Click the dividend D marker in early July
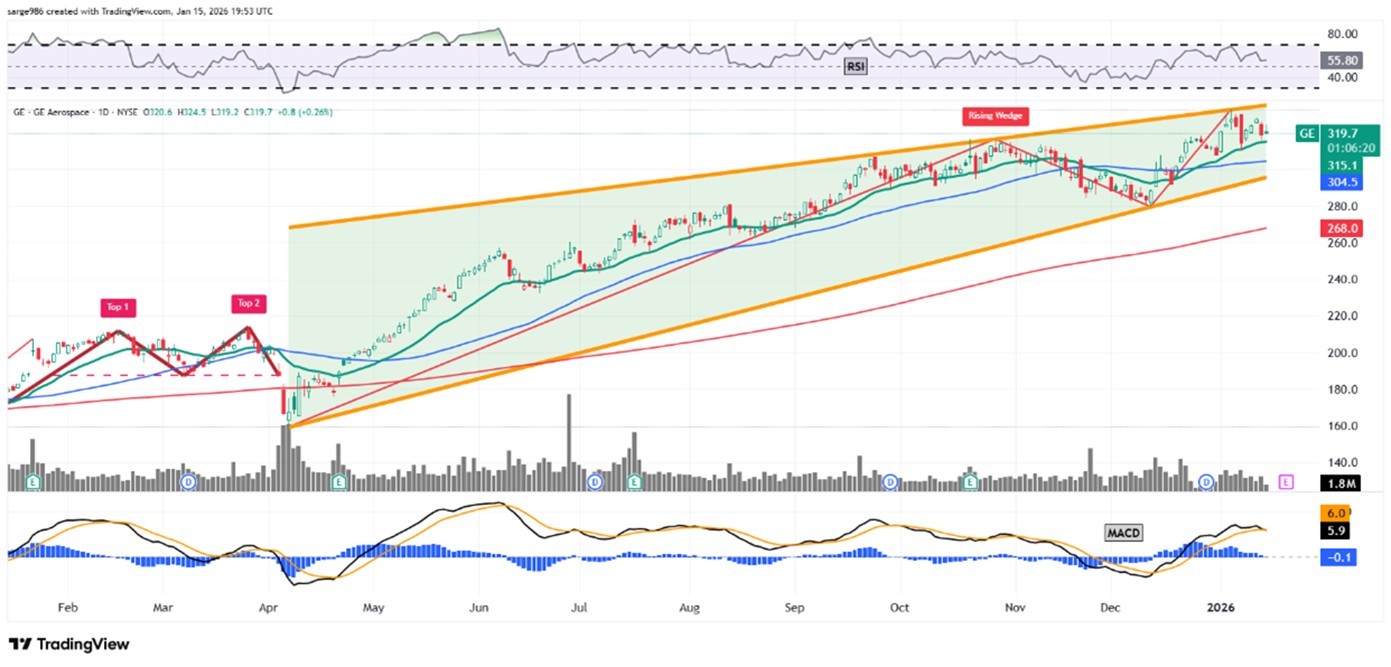This screenshot has height=667, width=1391. [595, 482]
